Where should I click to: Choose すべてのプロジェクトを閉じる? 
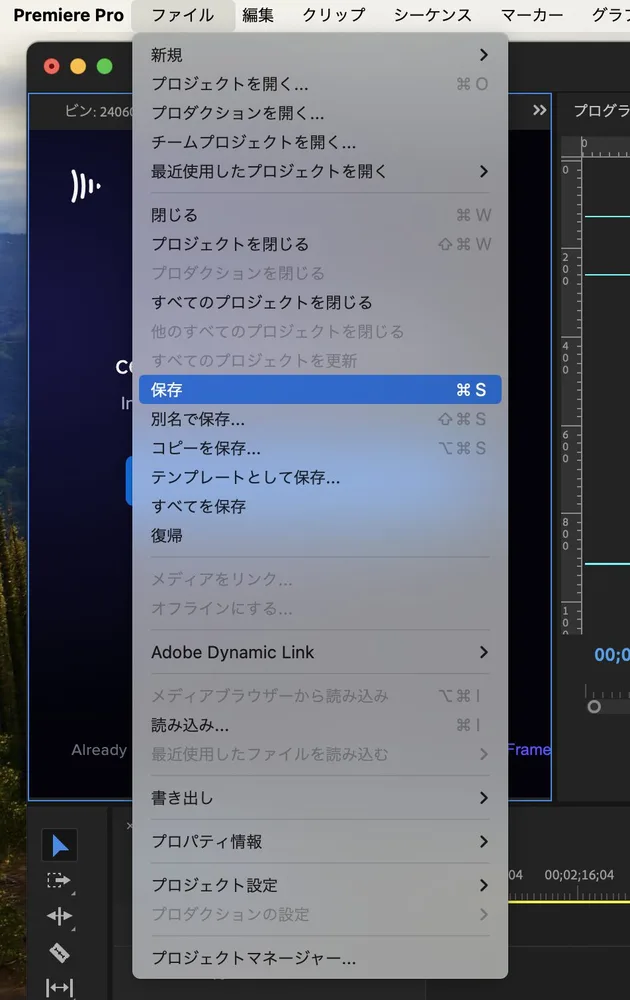pos(320,302)
